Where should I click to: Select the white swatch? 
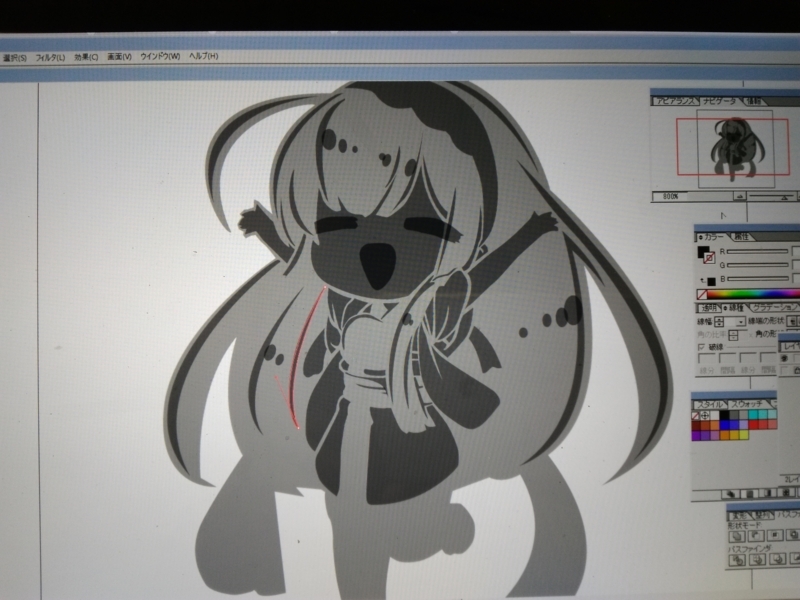(x=714, y=416)
